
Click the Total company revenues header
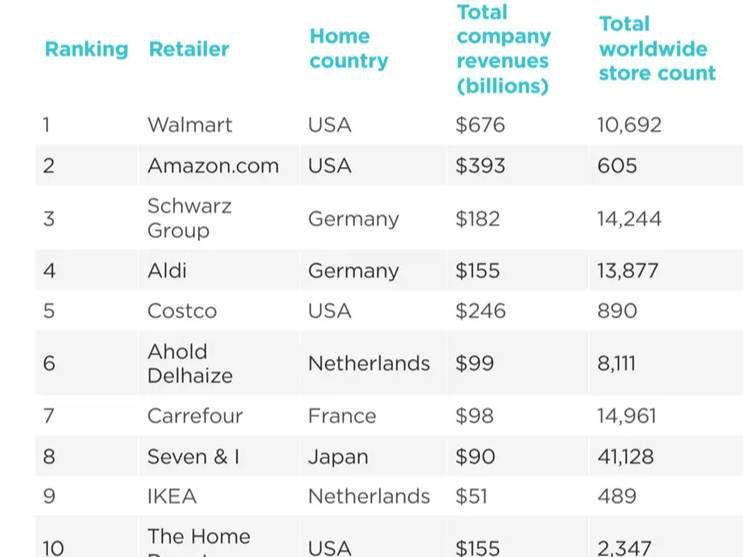(x=503, y=49)
